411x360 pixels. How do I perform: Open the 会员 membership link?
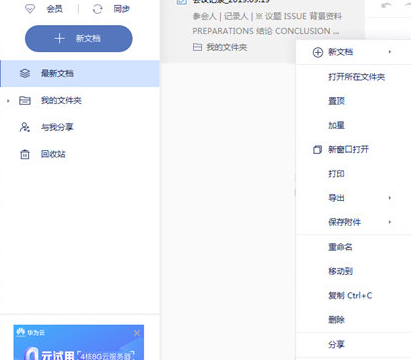pyautogui.click(x=54, y=9)
